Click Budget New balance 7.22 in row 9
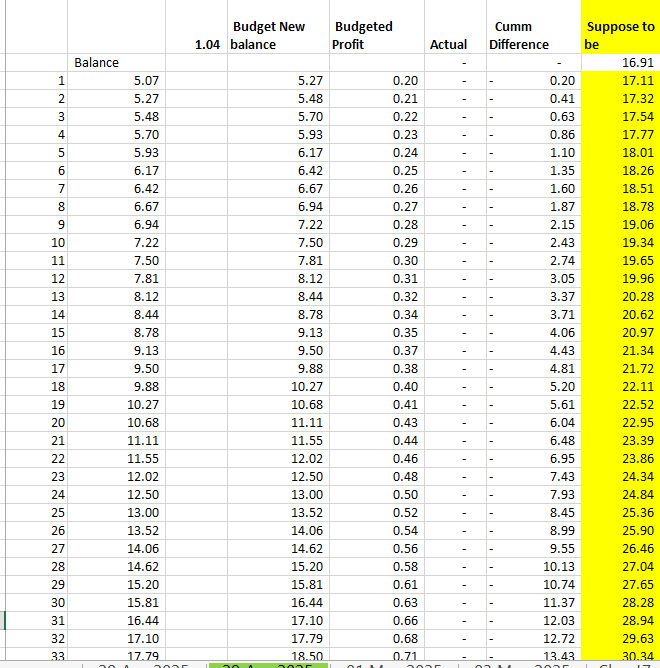This screenshot has height=668, width=660. click(x=278, y=225)
